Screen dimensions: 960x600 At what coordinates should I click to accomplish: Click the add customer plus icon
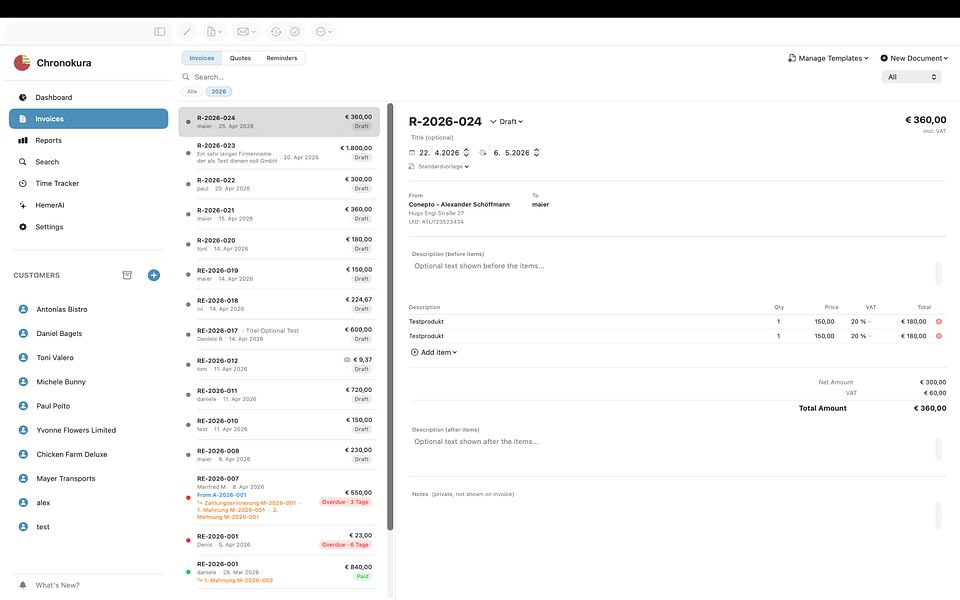[x=154, y=276]
